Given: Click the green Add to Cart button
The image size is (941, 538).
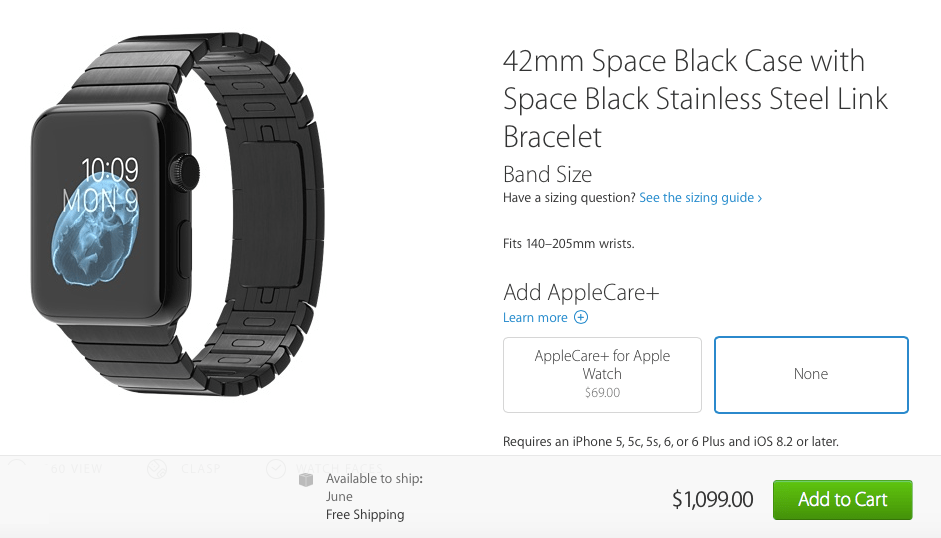Looking at the screenshot, I should point(842,500).
